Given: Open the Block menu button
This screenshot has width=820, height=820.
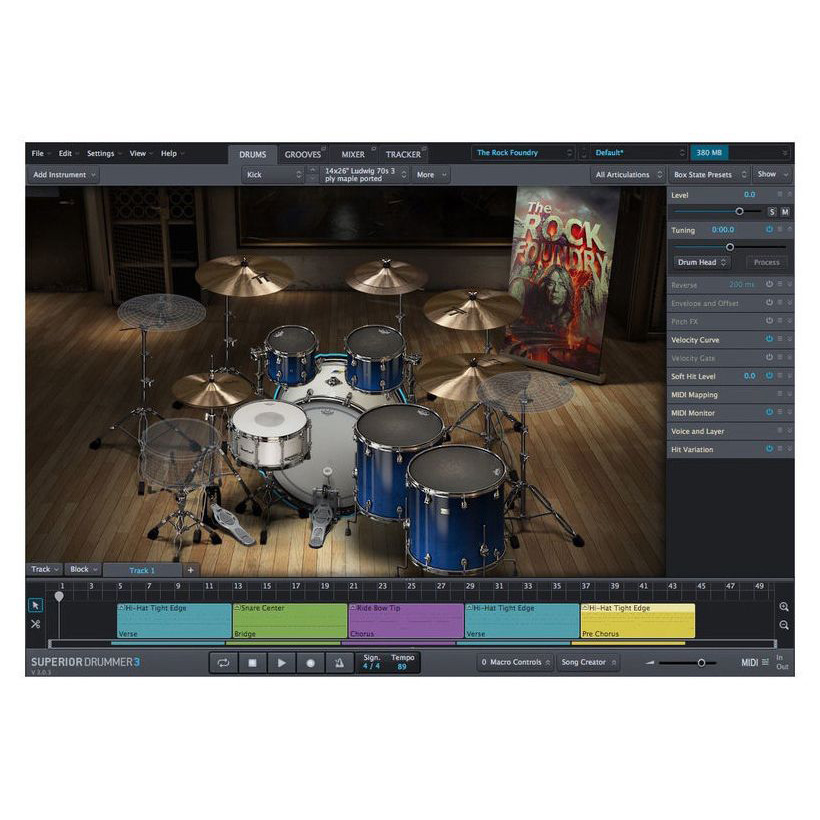Looking at the screenshot, I should [84, 569].
